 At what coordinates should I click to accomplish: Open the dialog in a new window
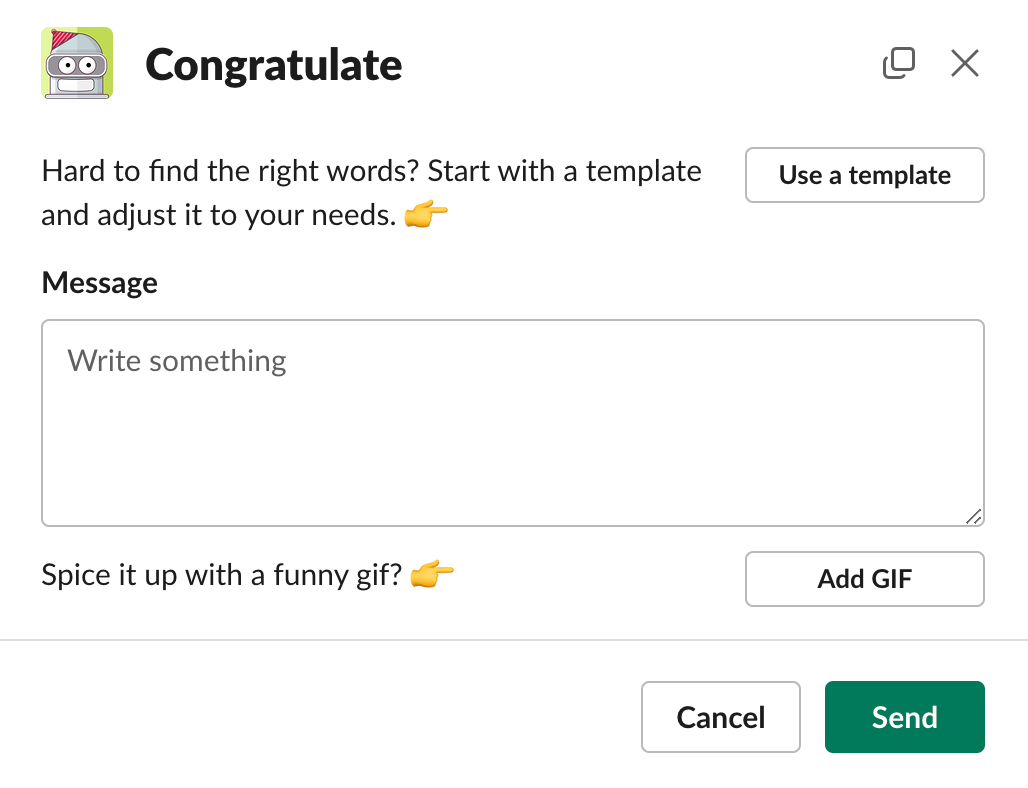(x=898, y=63)
